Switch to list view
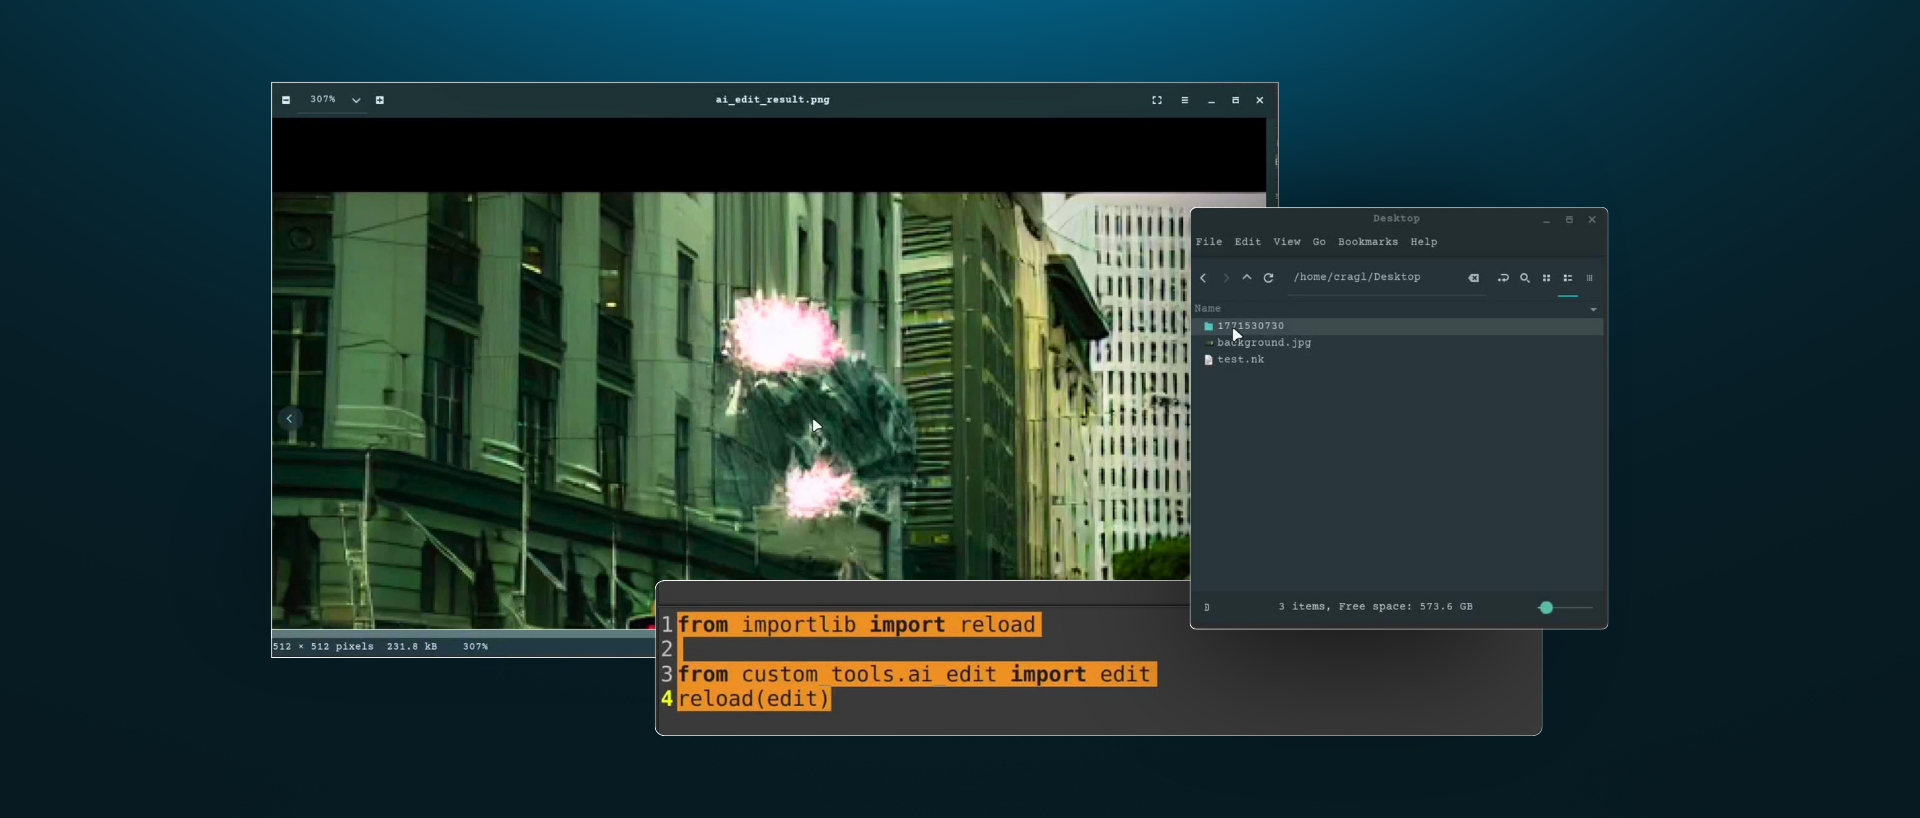The image size is (1920, 818). point(1568,278)
